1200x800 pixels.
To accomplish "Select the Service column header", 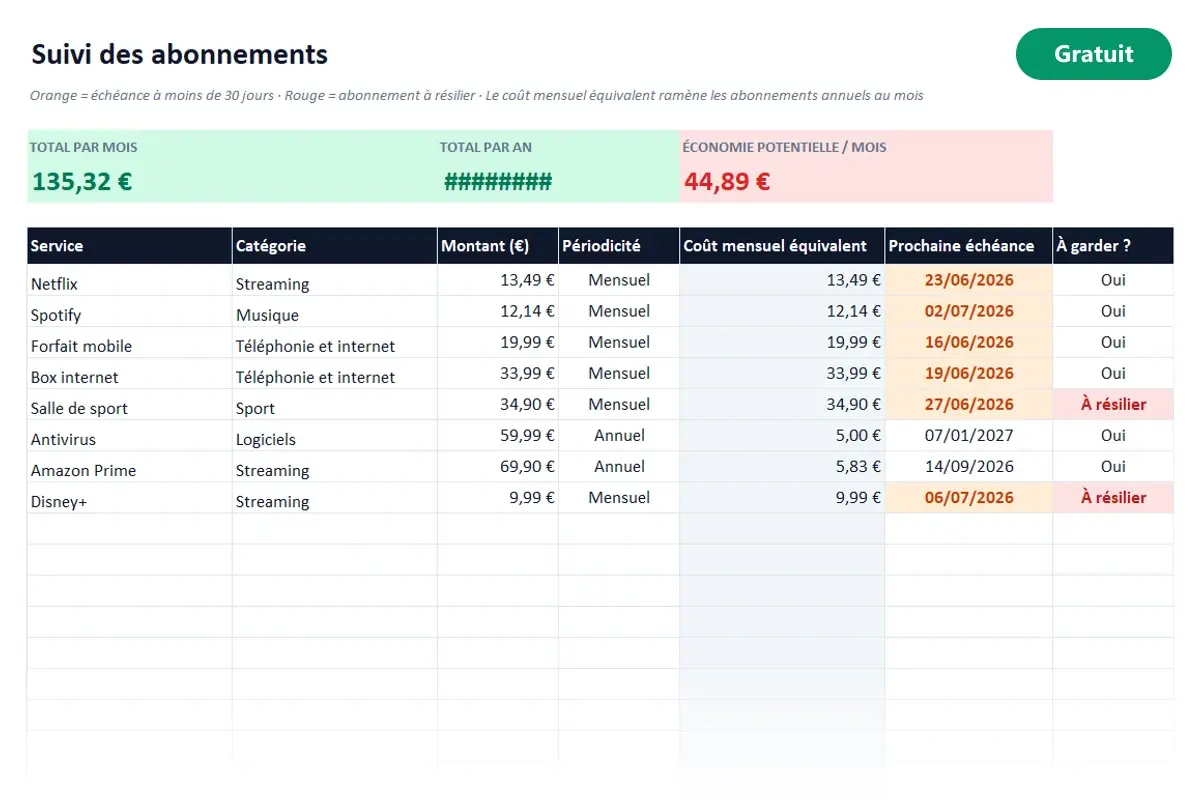I will click(130, 246).
